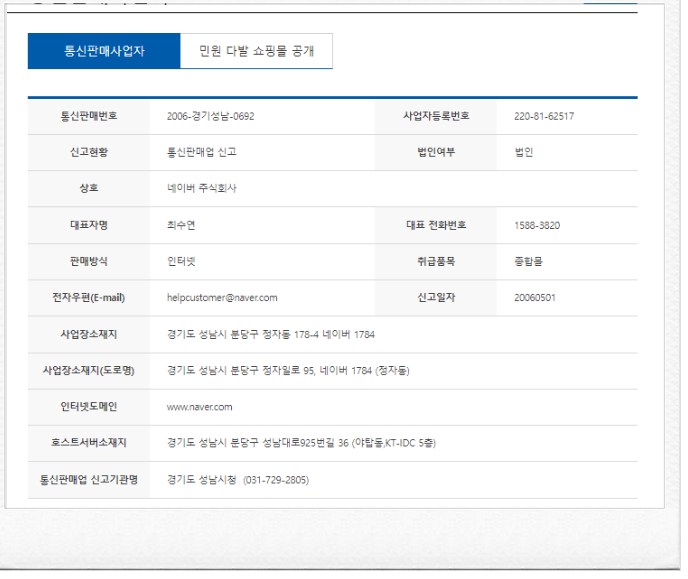Click the road address 정자일로 95
This screenshot has width=688, height=579.
point(288,371)
